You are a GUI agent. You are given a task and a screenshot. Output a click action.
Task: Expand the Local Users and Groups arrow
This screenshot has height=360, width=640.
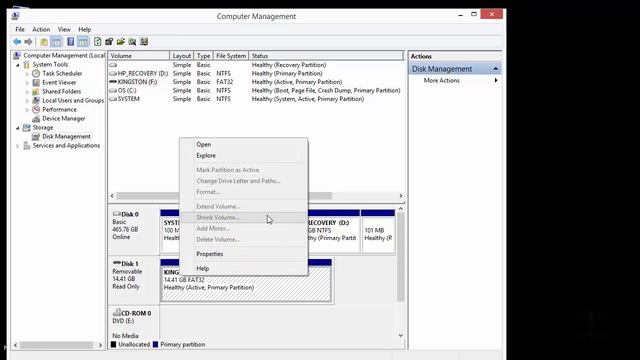pyautogui.click(x=27, y=101)
